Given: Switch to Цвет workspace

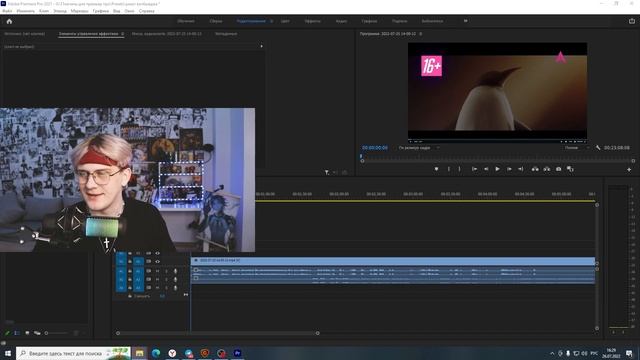Looking at the screenshot, I should [x=285, y=21].
